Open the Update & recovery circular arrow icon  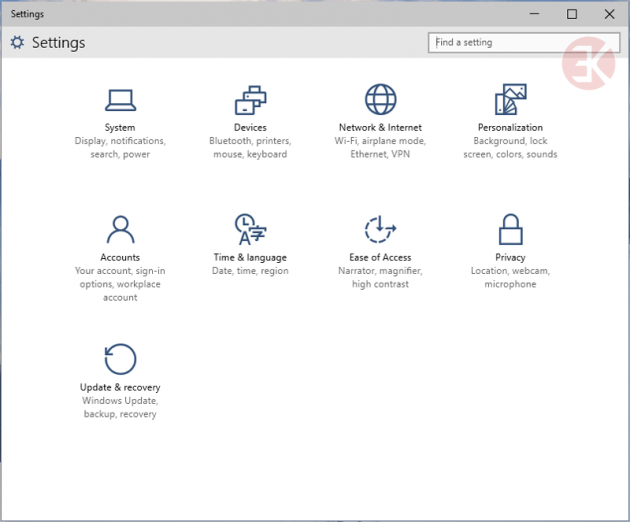click(120, 359)
